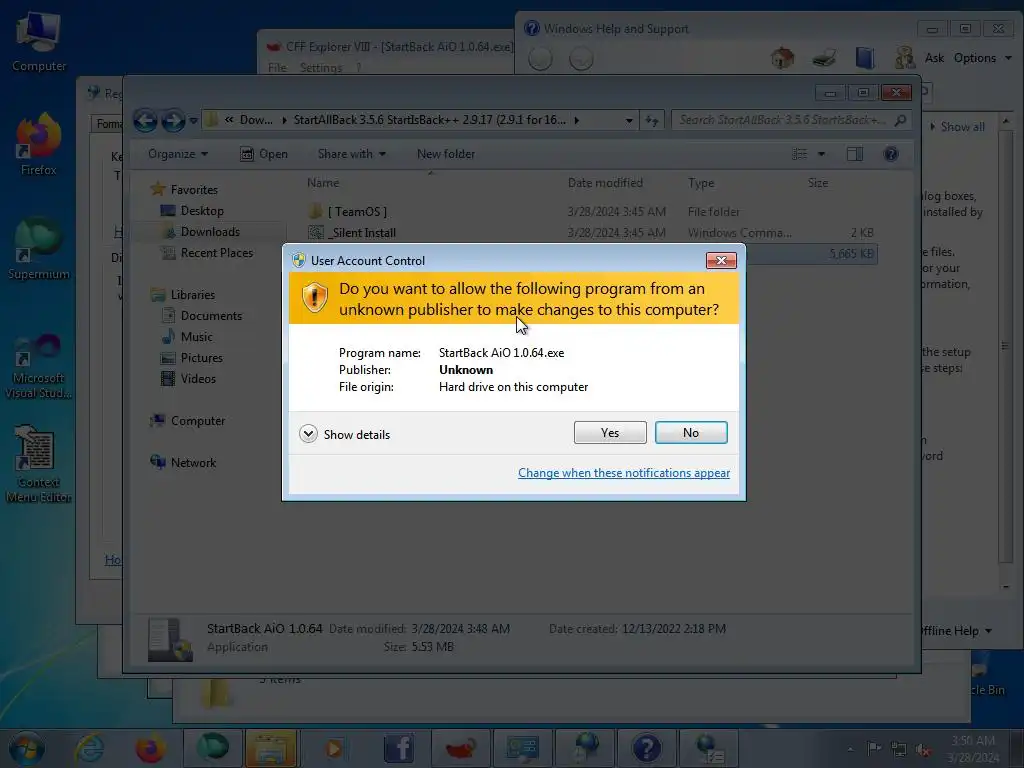Open Supermium desktop shortcut
Viewport: 1024px width, 768px height.
tap(39, 249)
